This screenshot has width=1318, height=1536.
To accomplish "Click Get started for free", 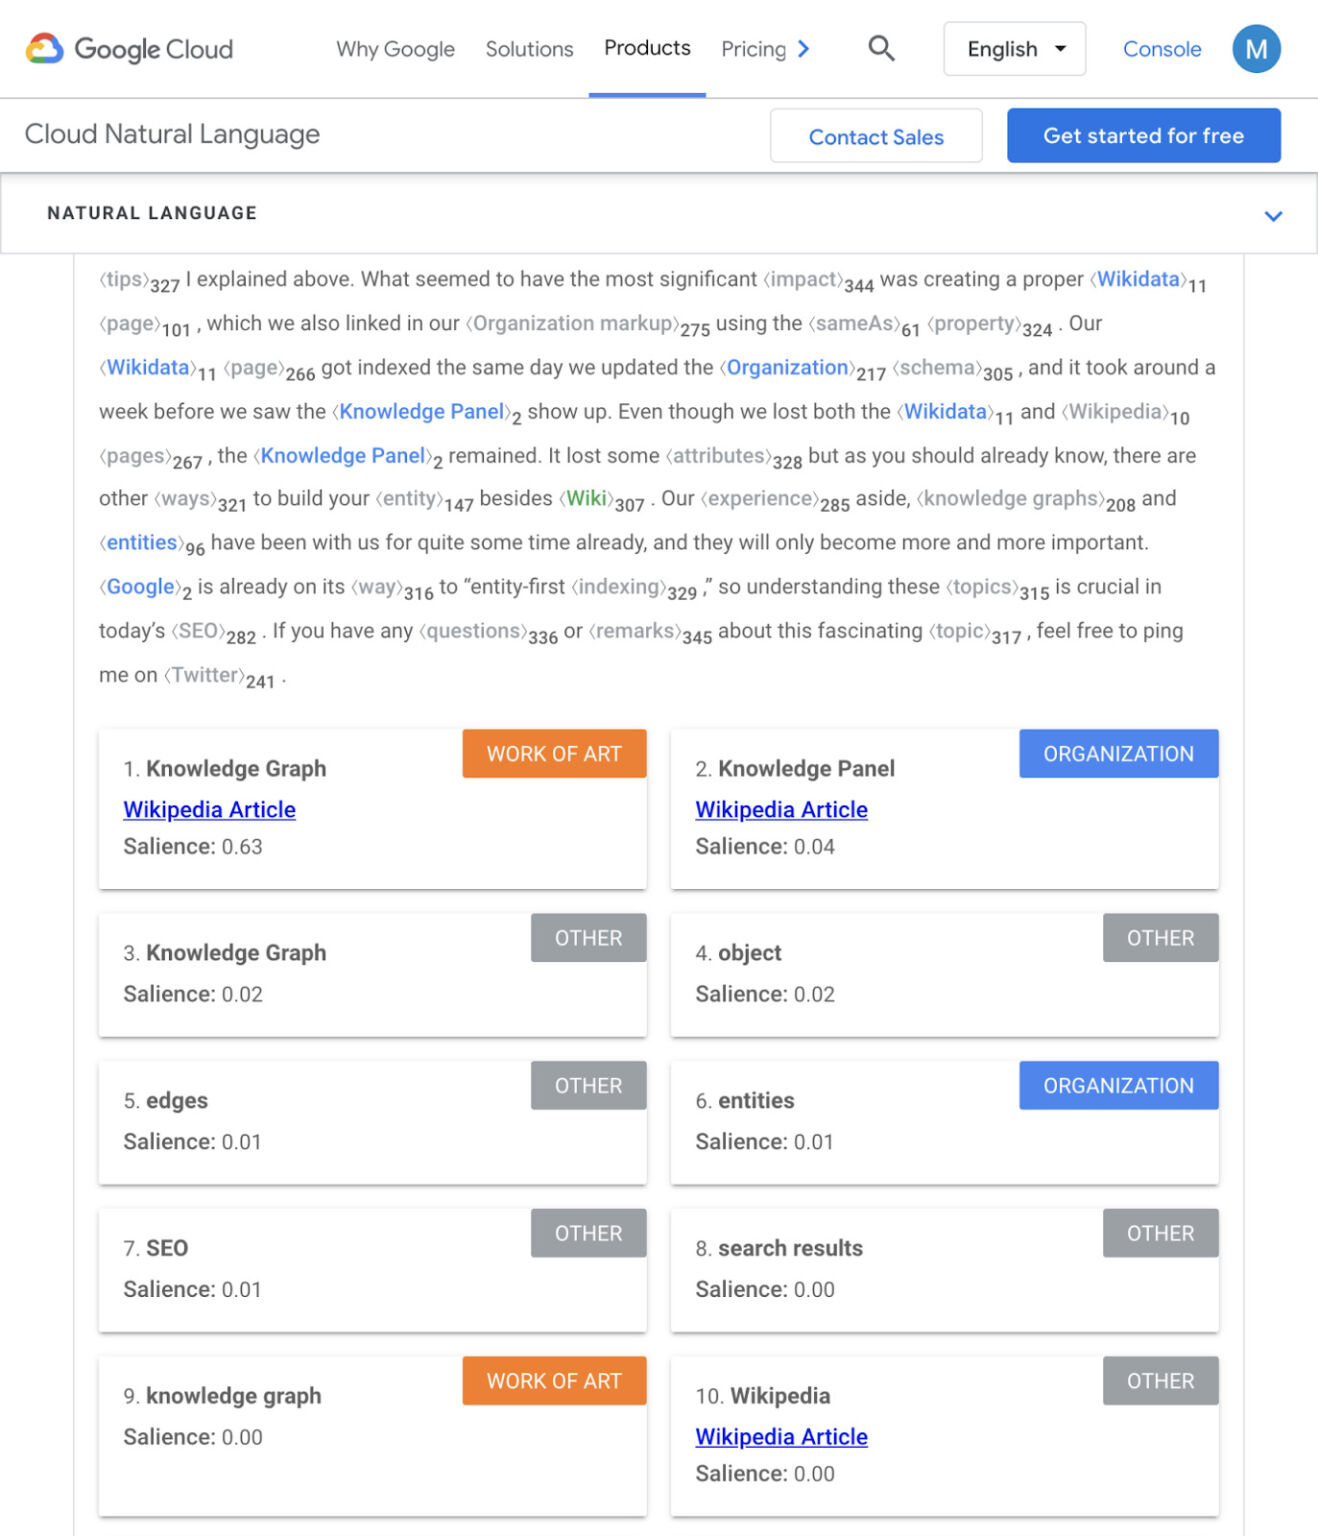I will 1143,135.
